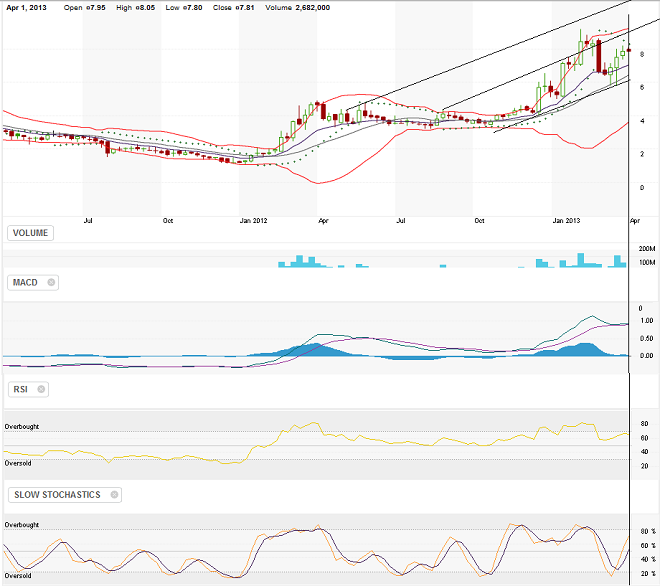Screen dimensions: 660x586
Task: Click the 'Jan 2013' label on time axis
Action: 567,219
